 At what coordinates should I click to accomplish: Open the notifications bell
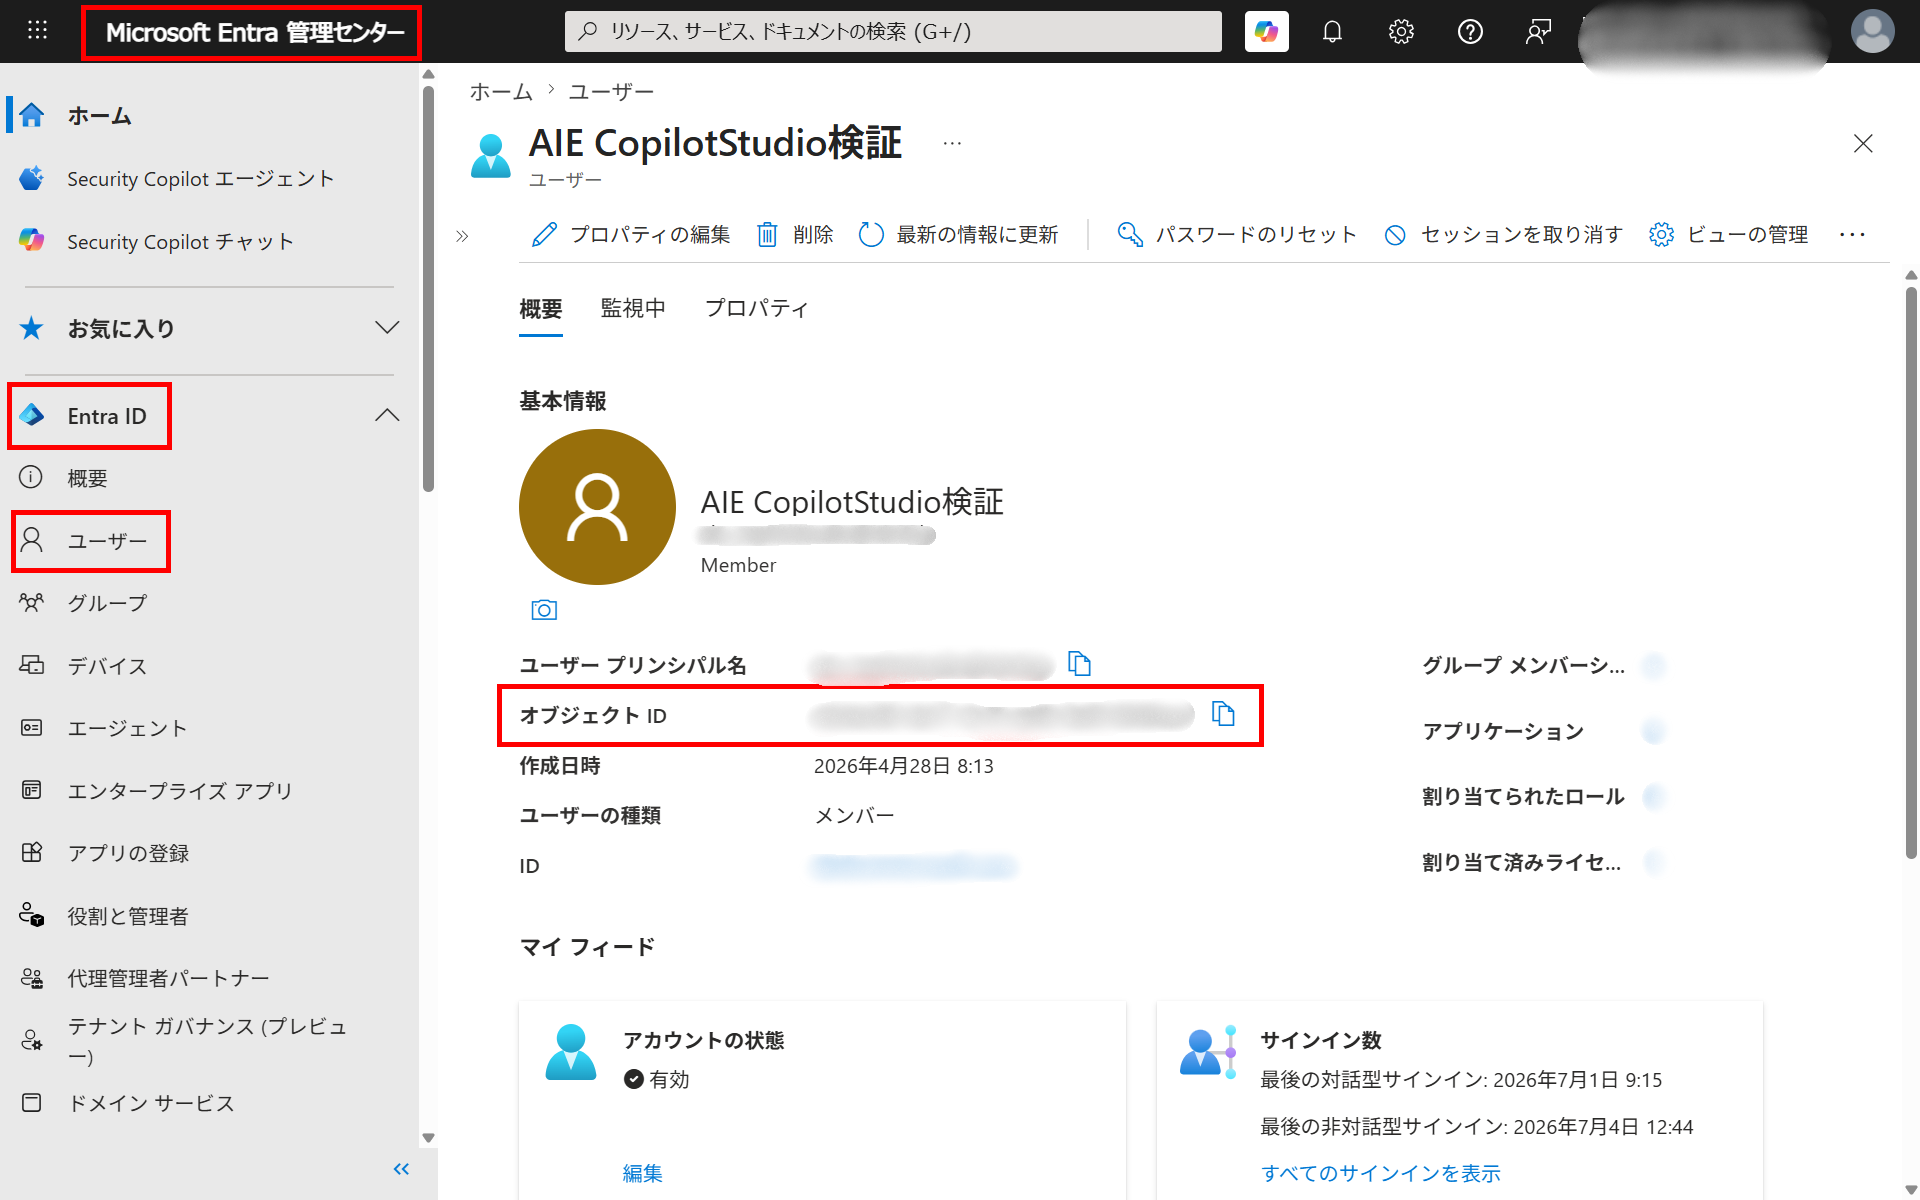coord(1332,32)
